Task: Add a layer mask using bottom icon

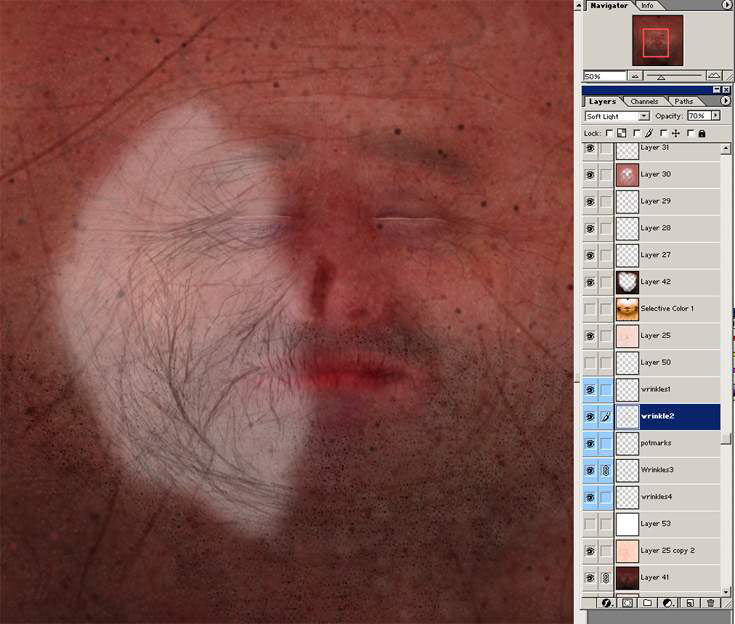Action: [x=627, y=604]
